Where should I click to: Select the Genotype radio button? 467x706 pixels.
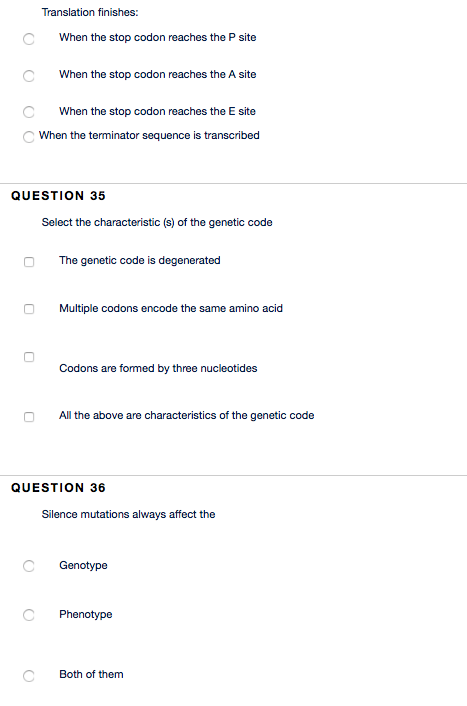(x=29, y=566)
